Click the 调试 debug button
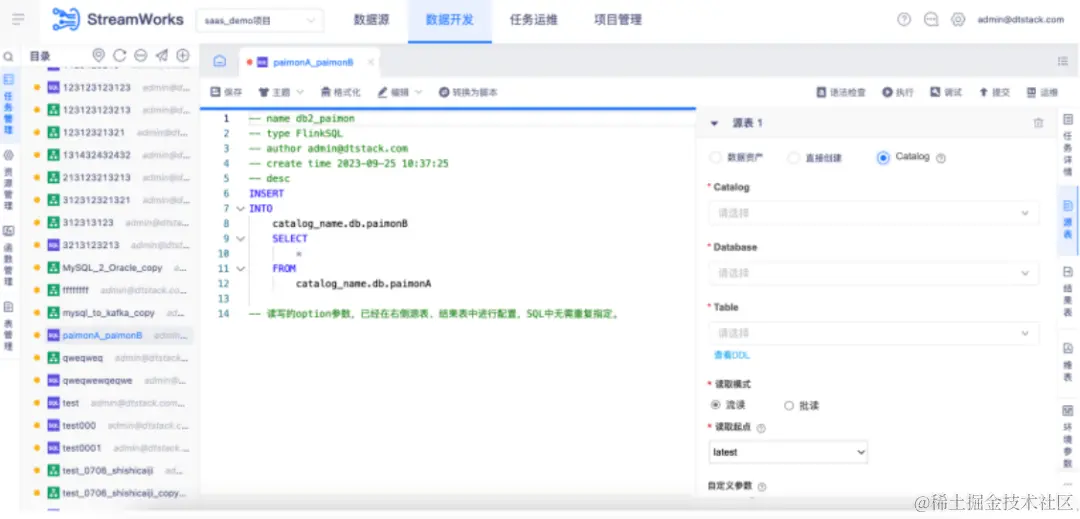The width and height of the screenshot is (1080, 519). 946,92
